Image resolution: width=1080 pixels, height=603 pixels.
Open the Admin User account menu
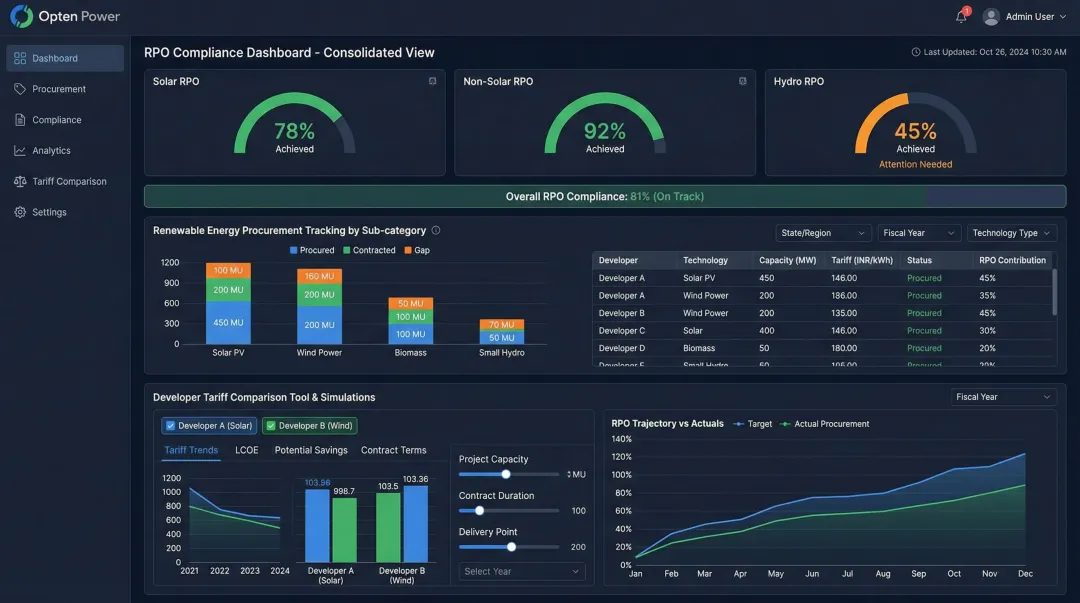point(1022,16)
